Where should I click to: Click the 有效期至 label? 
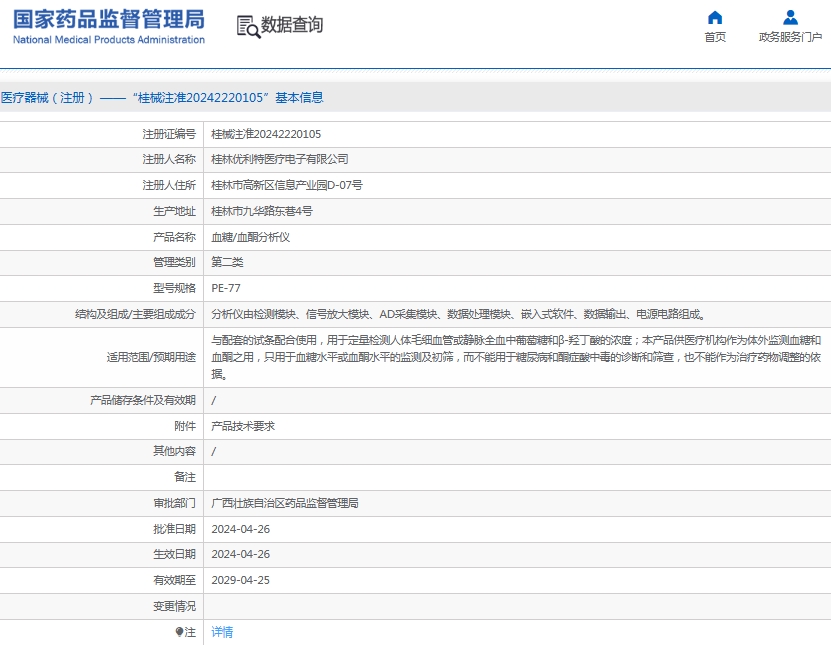174,580
